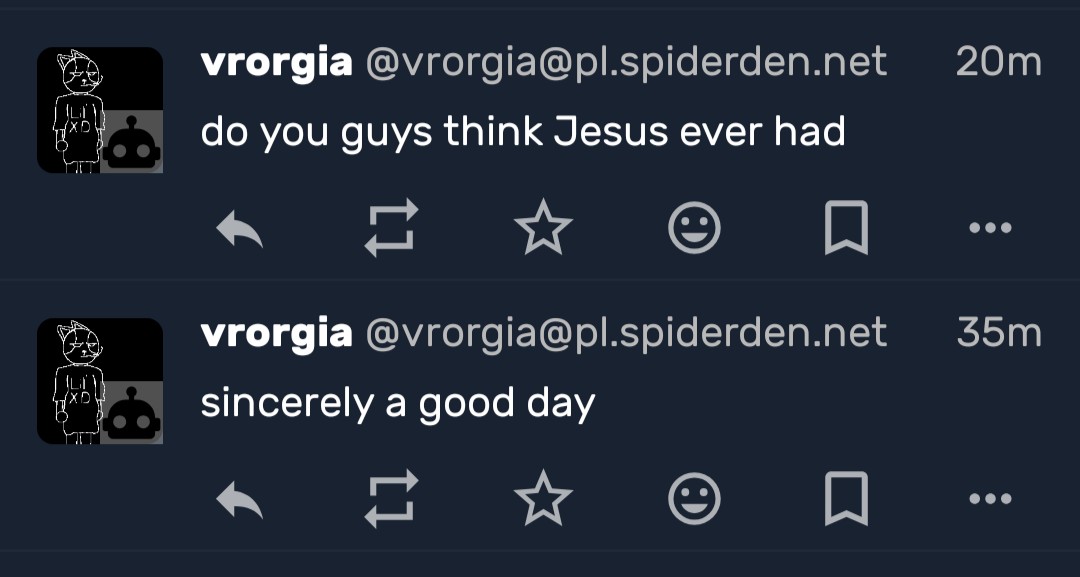Open more options for the 35m post
Screen dimensions: 1080x577
coord(990,498)
